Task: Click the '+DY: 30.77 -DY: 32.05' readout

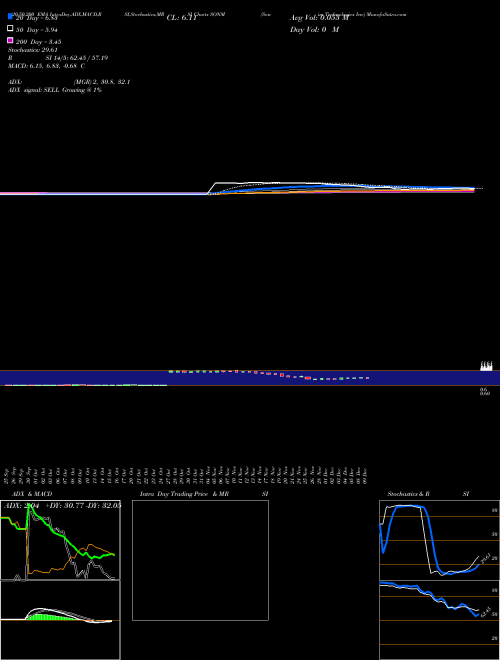Action: point(83,506)
